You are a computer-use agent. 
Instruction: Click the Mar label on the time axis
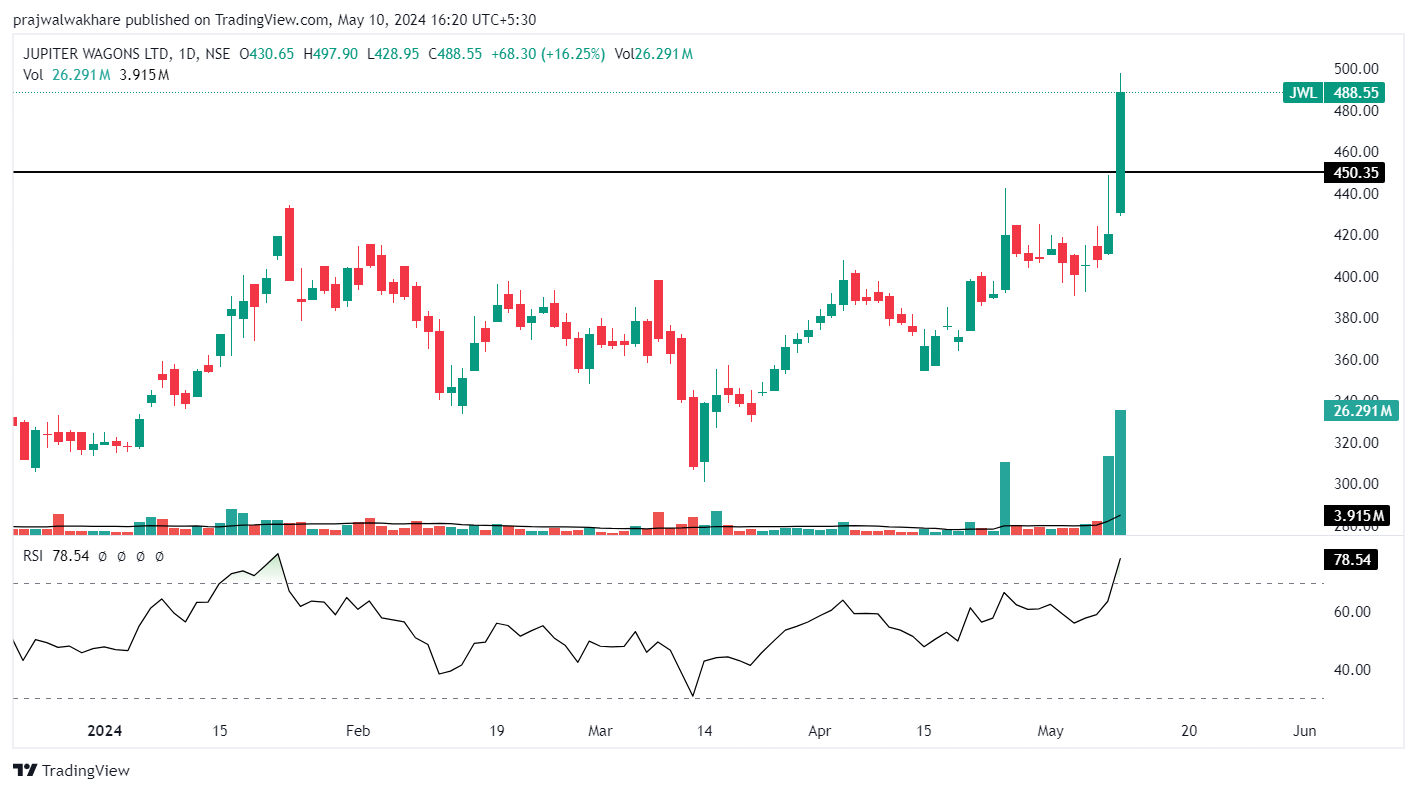coord(600,731)
